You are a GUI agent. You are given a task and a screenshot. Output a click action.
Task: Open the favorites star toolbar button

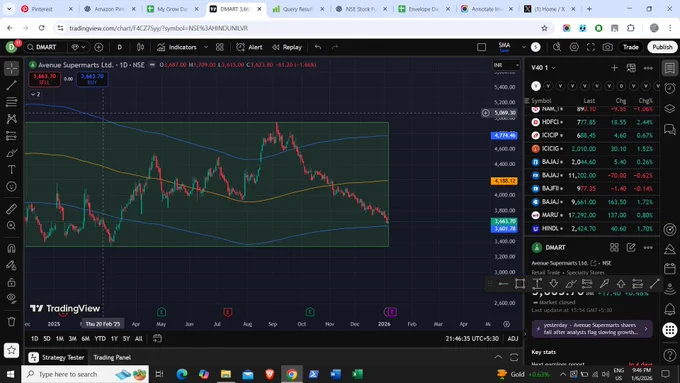[x=12, y=350]
